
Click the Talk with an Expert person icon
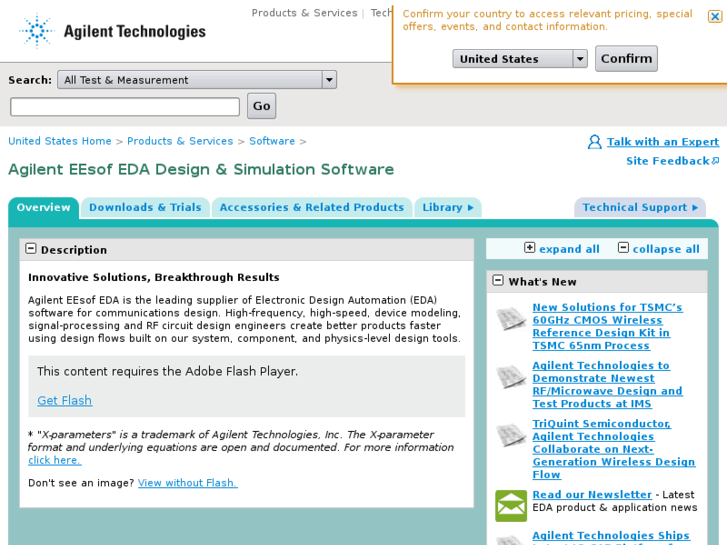[594, 141]
